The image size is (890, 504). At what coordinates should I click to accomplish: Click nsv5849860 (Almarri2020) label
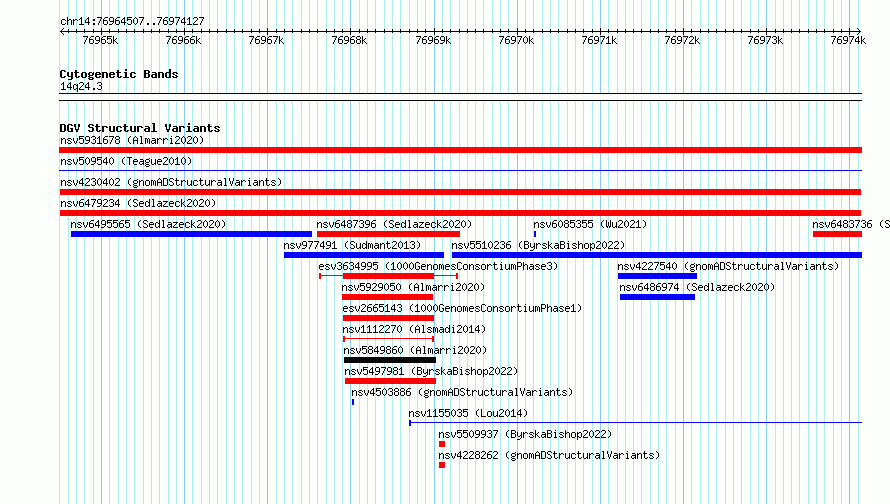[415, 350]
